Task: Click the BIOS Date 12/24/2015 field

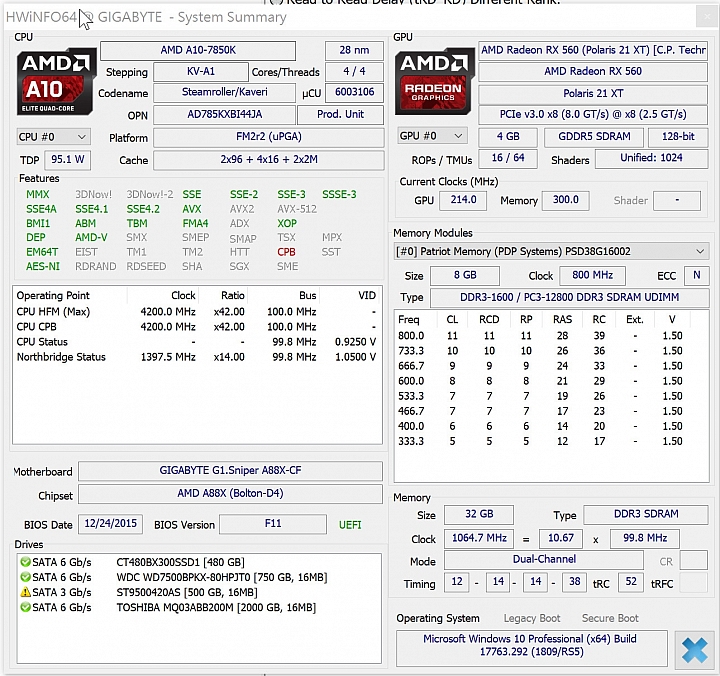Action: tap(110, 524)
